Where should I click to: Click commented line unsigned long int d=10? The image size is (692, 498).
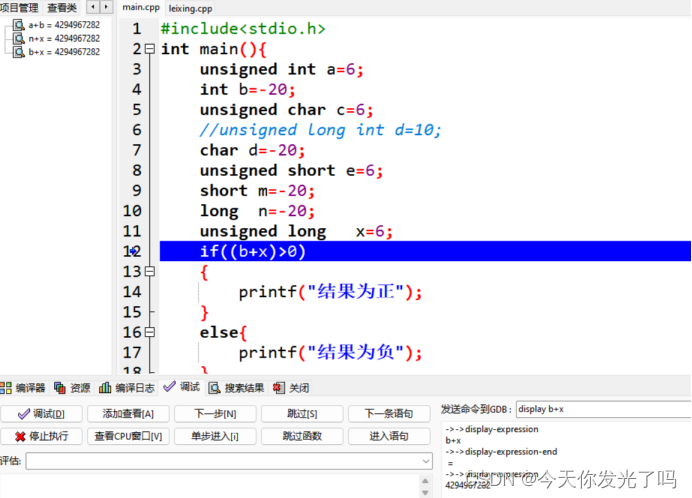tap(320, 130)
